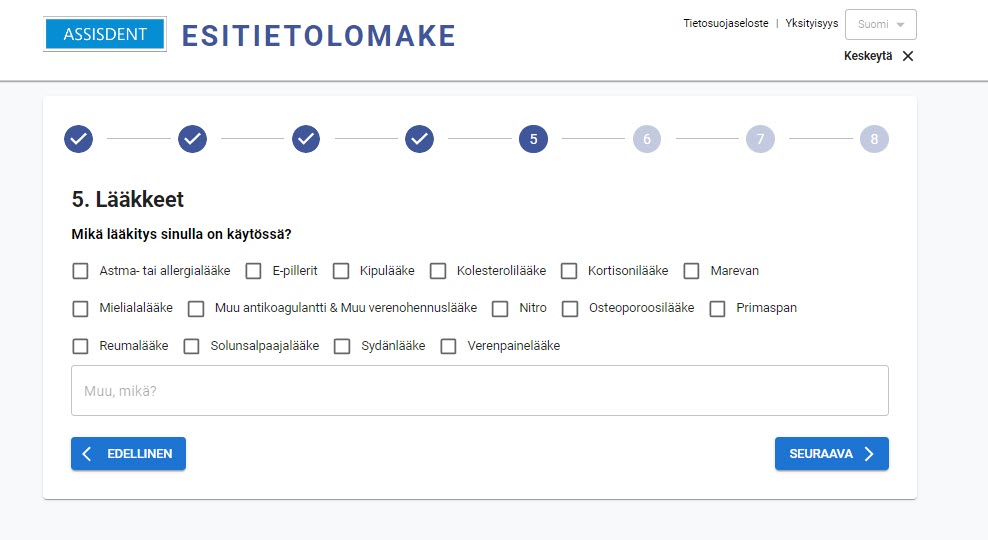Click the ASSIDENT logo

click(105, 34)
